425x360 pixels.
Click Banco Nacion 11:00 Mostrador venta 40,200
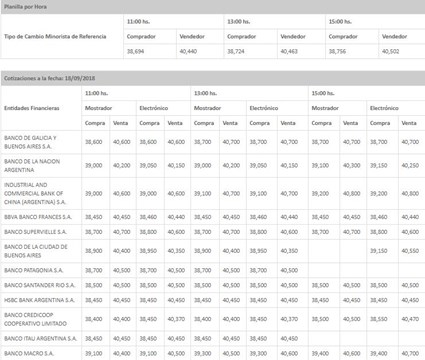[x=122, y=165]
